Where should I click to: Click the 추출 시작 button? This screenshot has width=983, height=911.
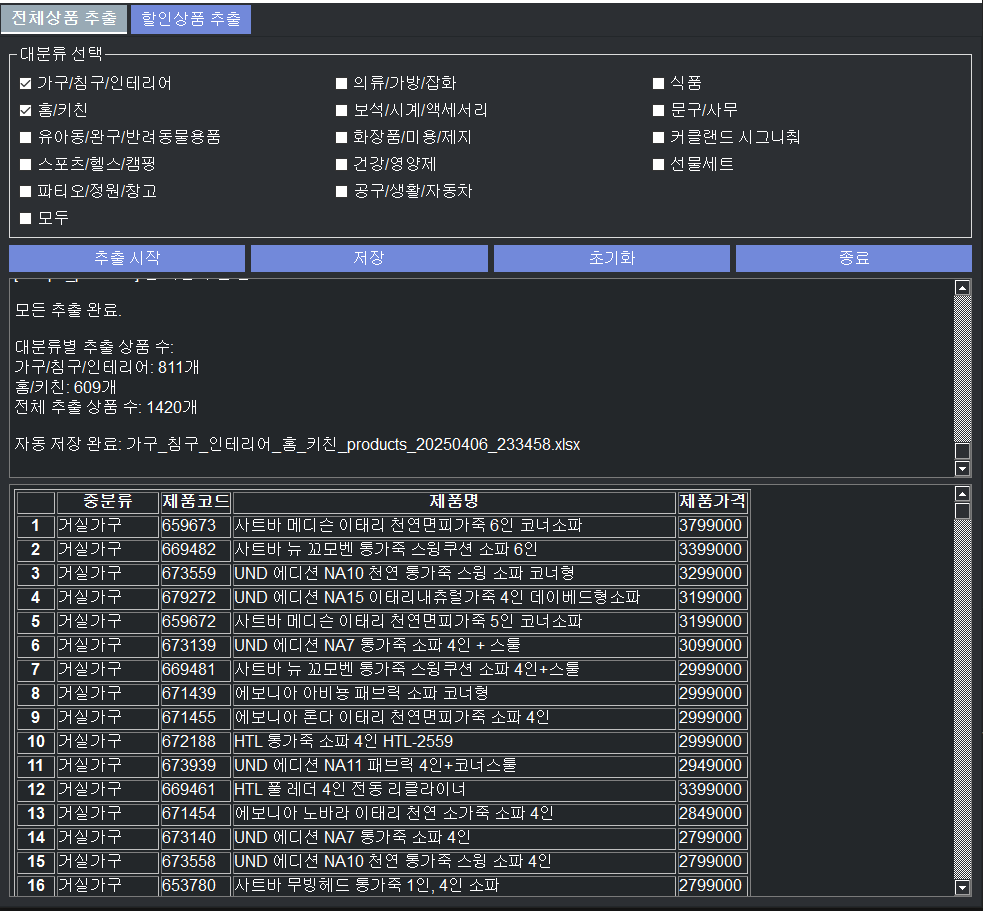[127, 258]
